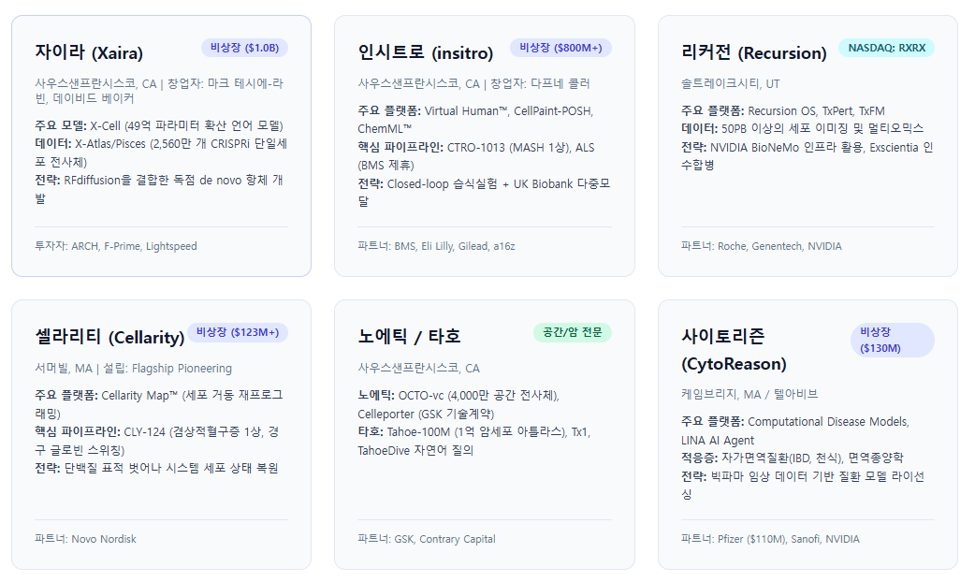Click the X-Cell 주요 모델 description line
Image resolution: width=975 pixels, height=582 pixels.
click(x=159, y=126)
